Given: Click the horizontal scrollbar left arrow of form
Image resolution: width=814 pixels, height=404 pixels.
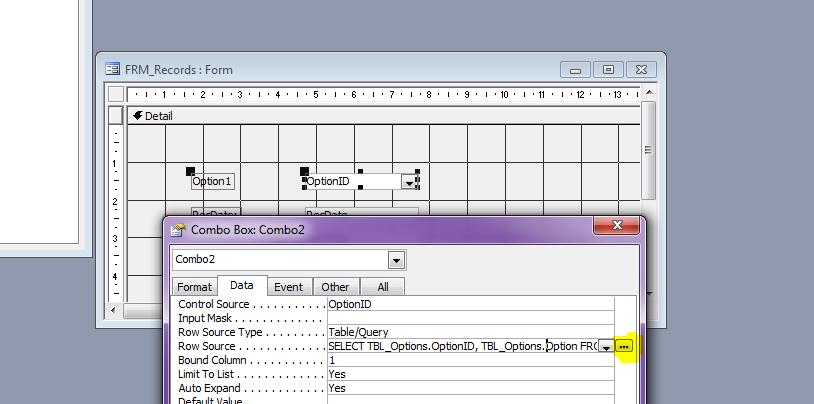Looking at the screenshot, I should tap(115, 311).
